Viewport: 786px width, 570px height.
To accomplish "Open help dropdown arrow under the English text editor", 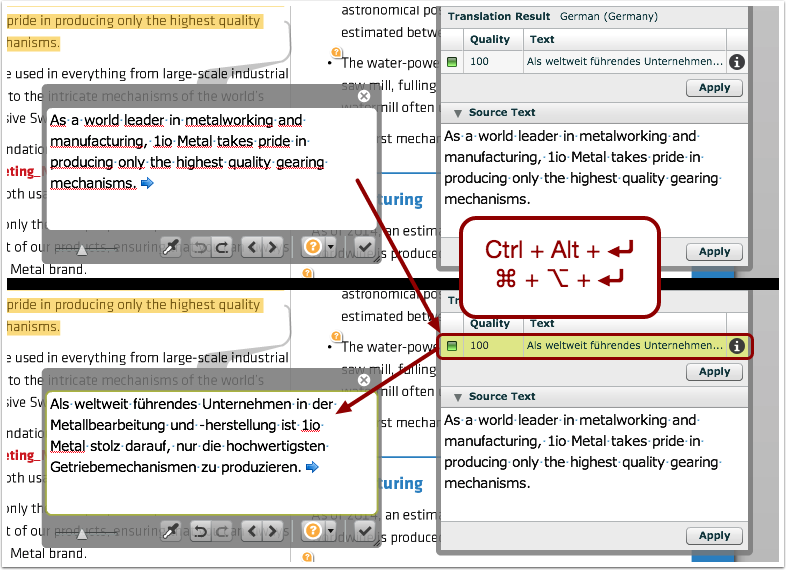I will (330, 247).
